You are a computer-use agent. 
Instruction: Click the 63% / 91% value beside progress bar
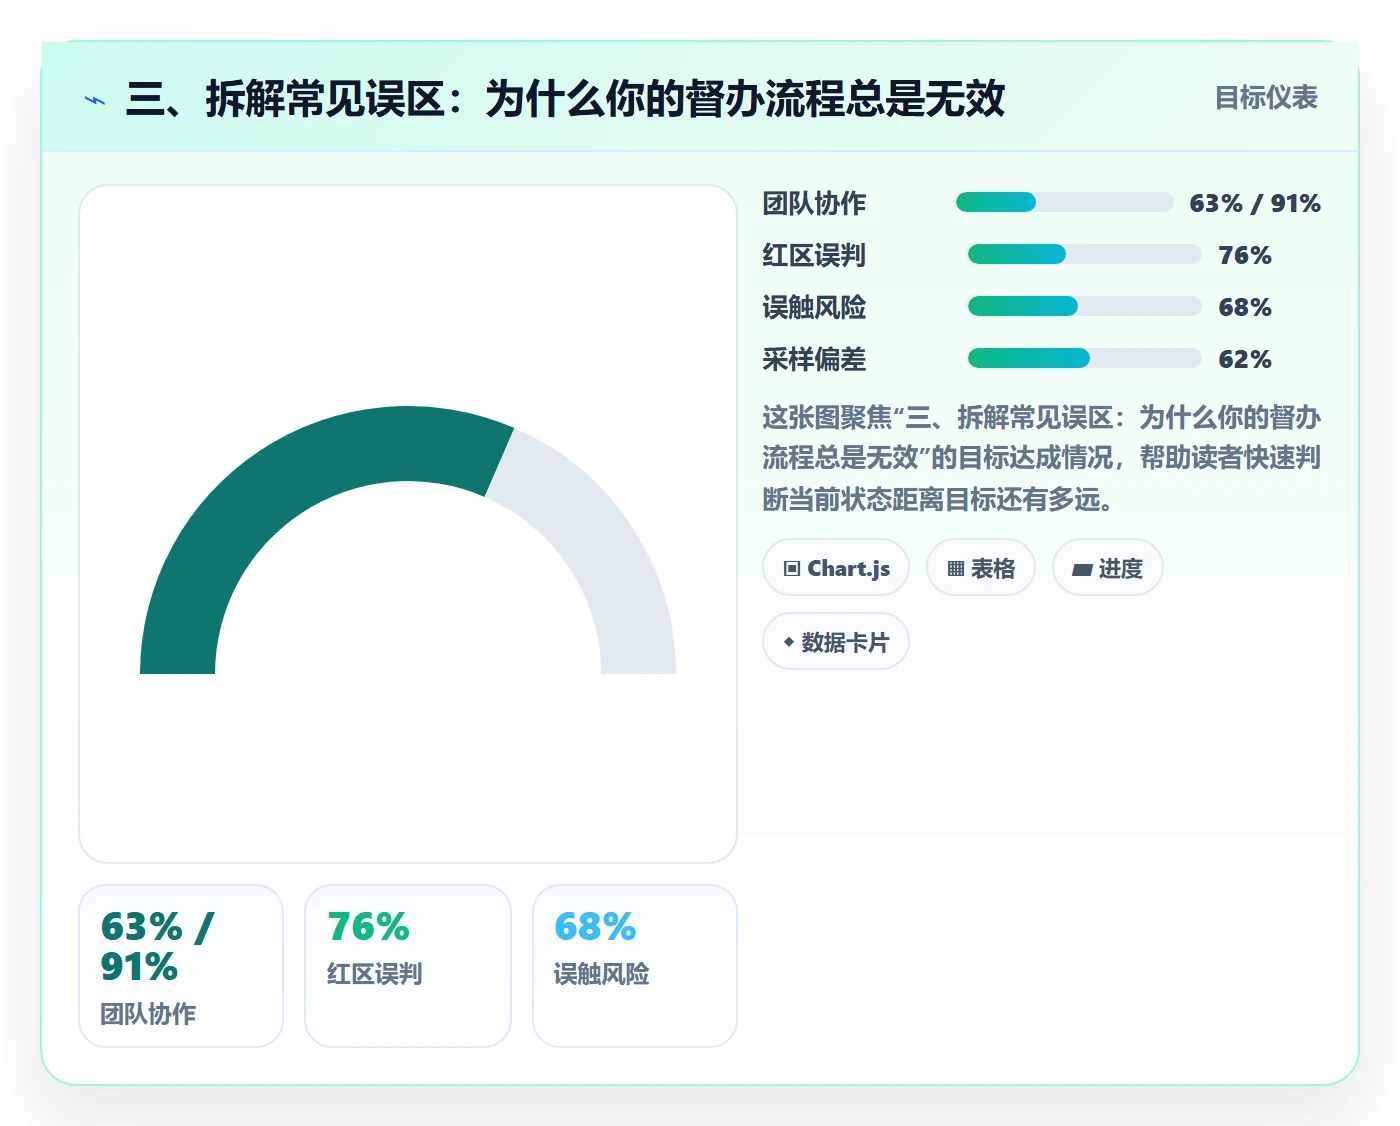(x=1255, y=203)
